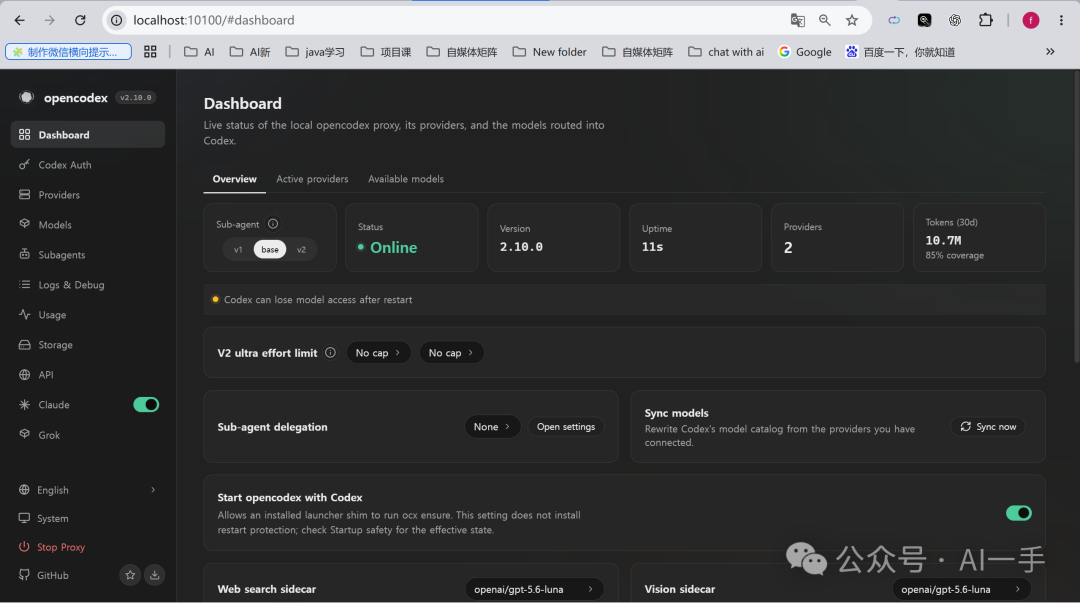Click Stop Proxy power button

coord(52,547)
